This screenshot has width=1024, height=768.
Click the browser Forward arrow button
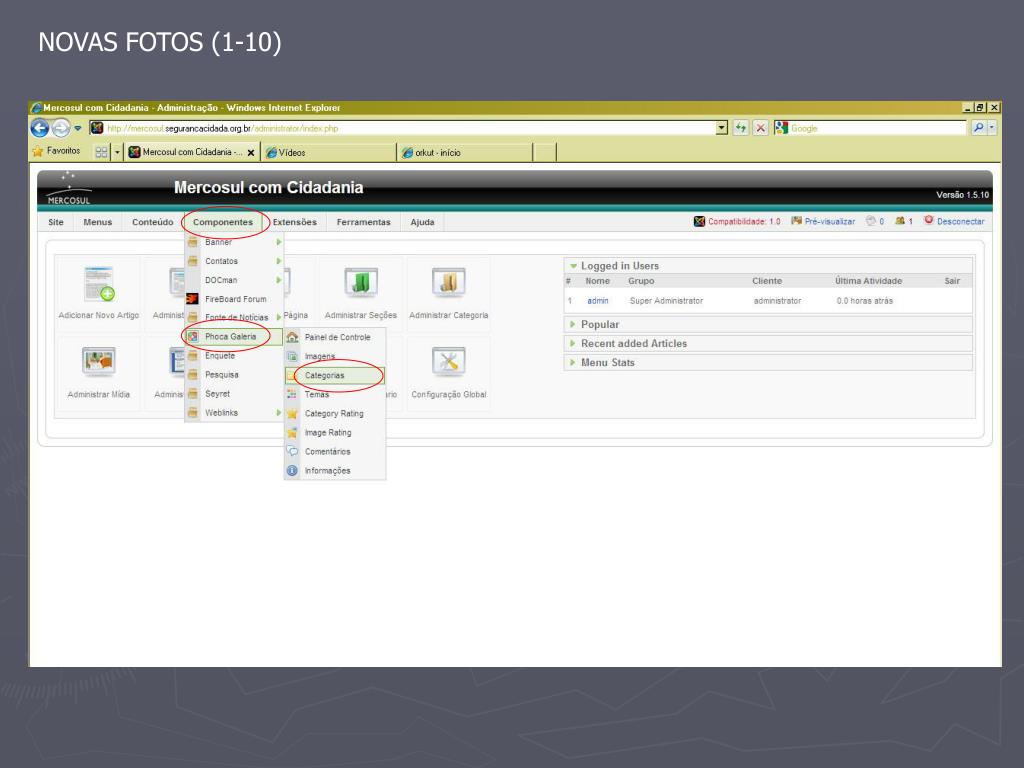tap(61, 128)
